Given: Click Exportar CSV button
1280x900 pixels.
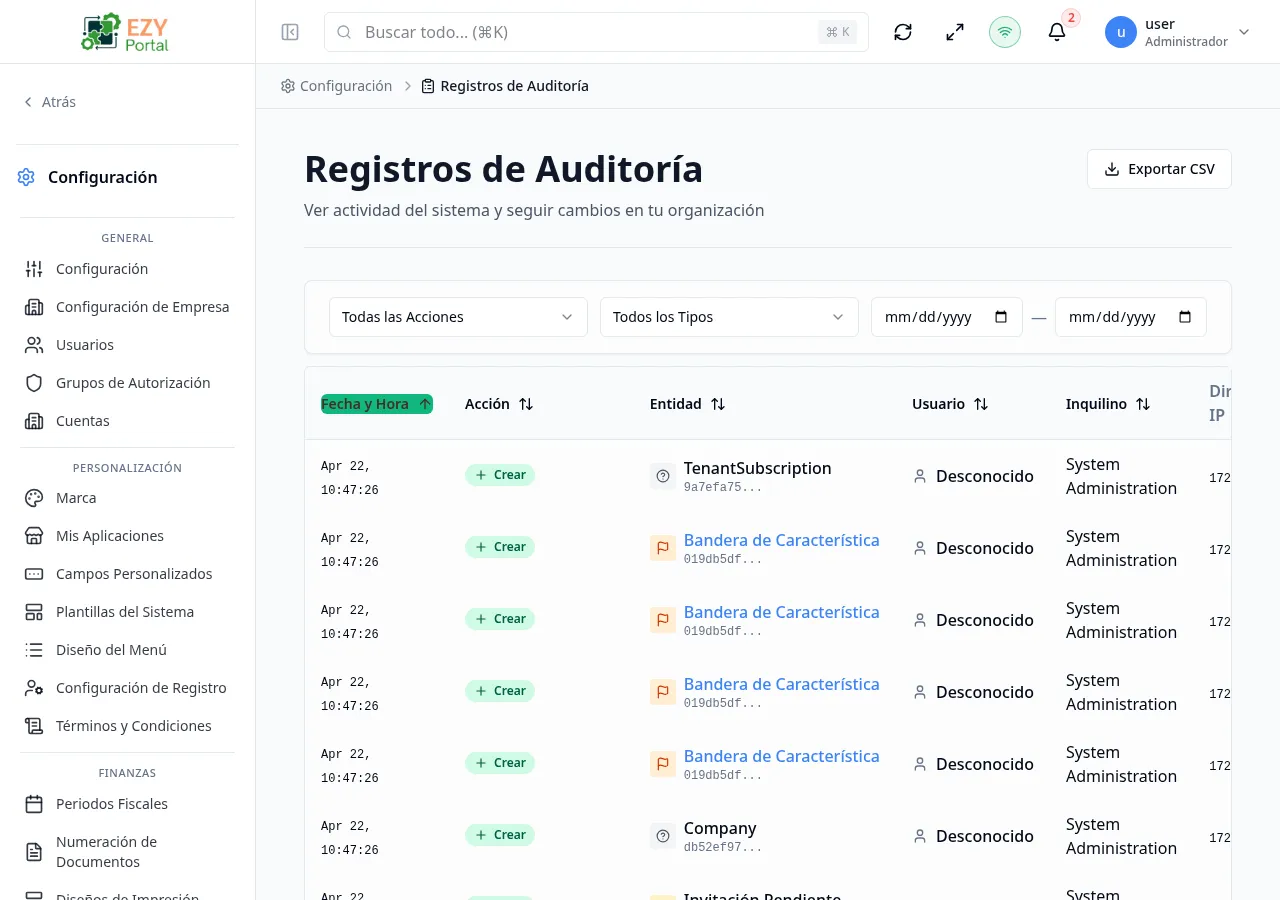Looking at the screenshot, I should coord(1159,169).
